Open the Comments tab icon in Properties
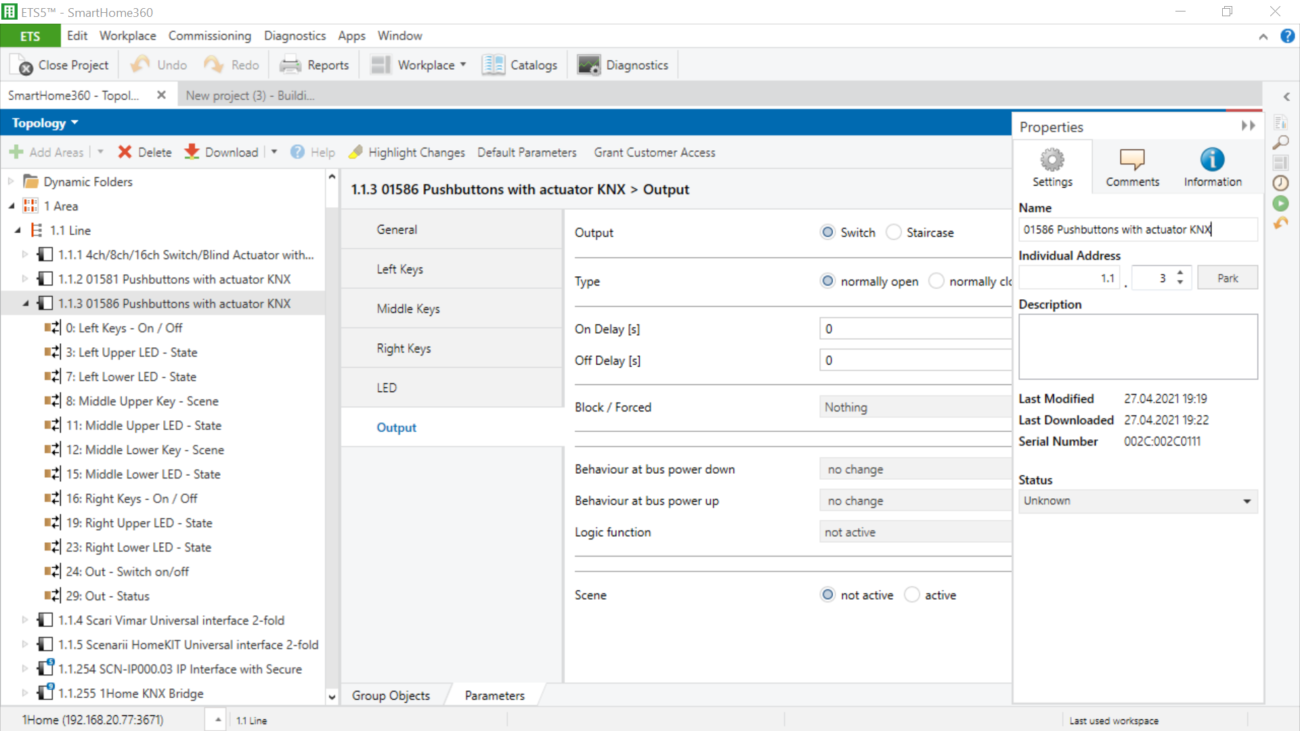1300x731 pixels. click(1132, 160)
